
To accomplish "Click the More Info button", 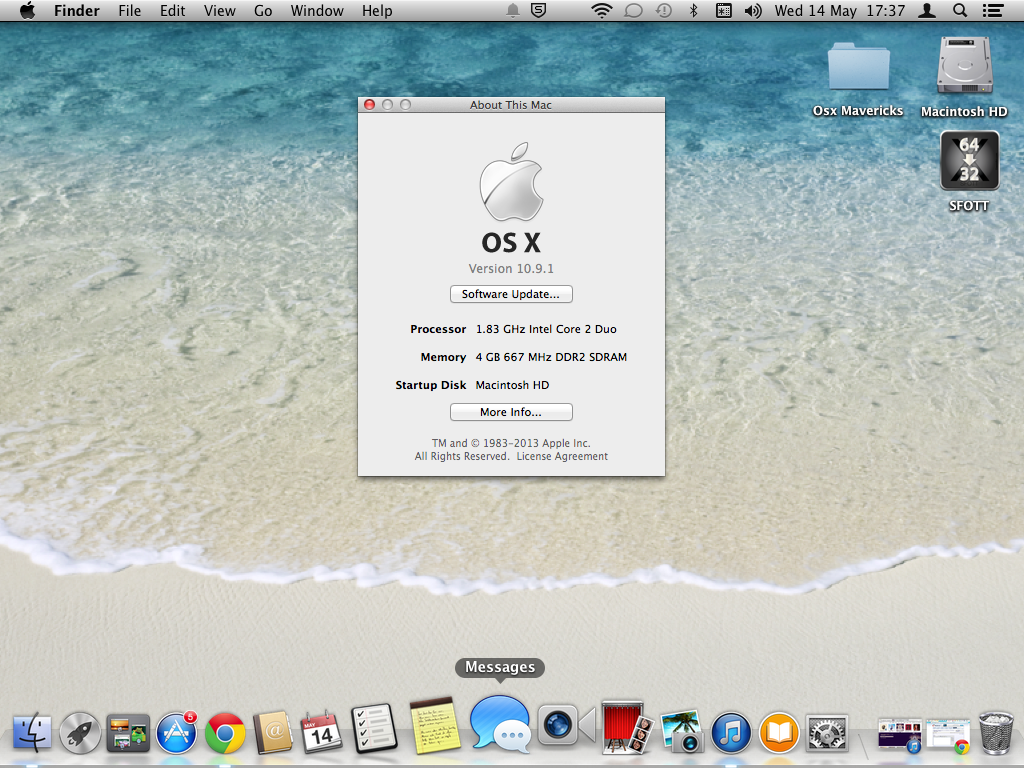I will (511, 412).
